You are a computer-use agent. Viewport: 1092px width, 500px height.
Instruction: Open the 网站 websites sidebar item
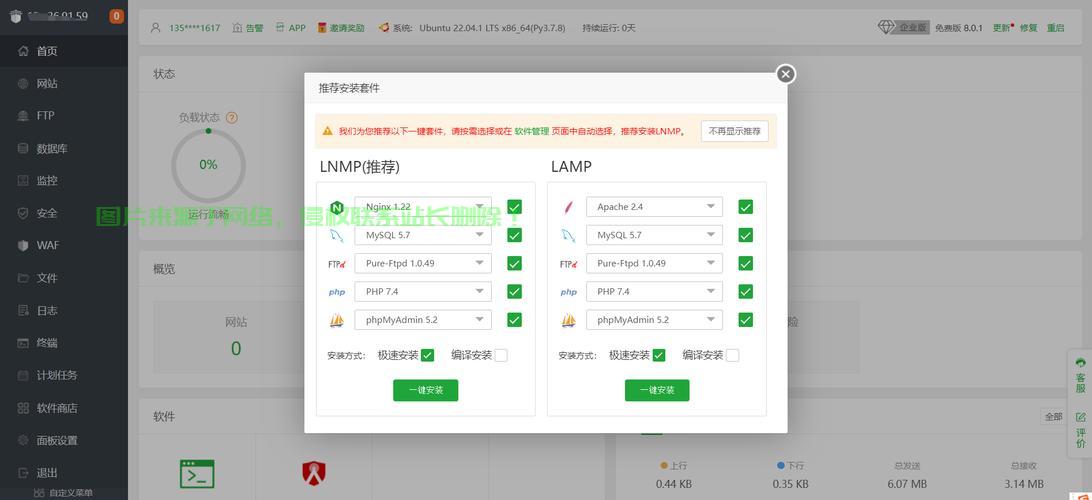(x=63, y=84)
